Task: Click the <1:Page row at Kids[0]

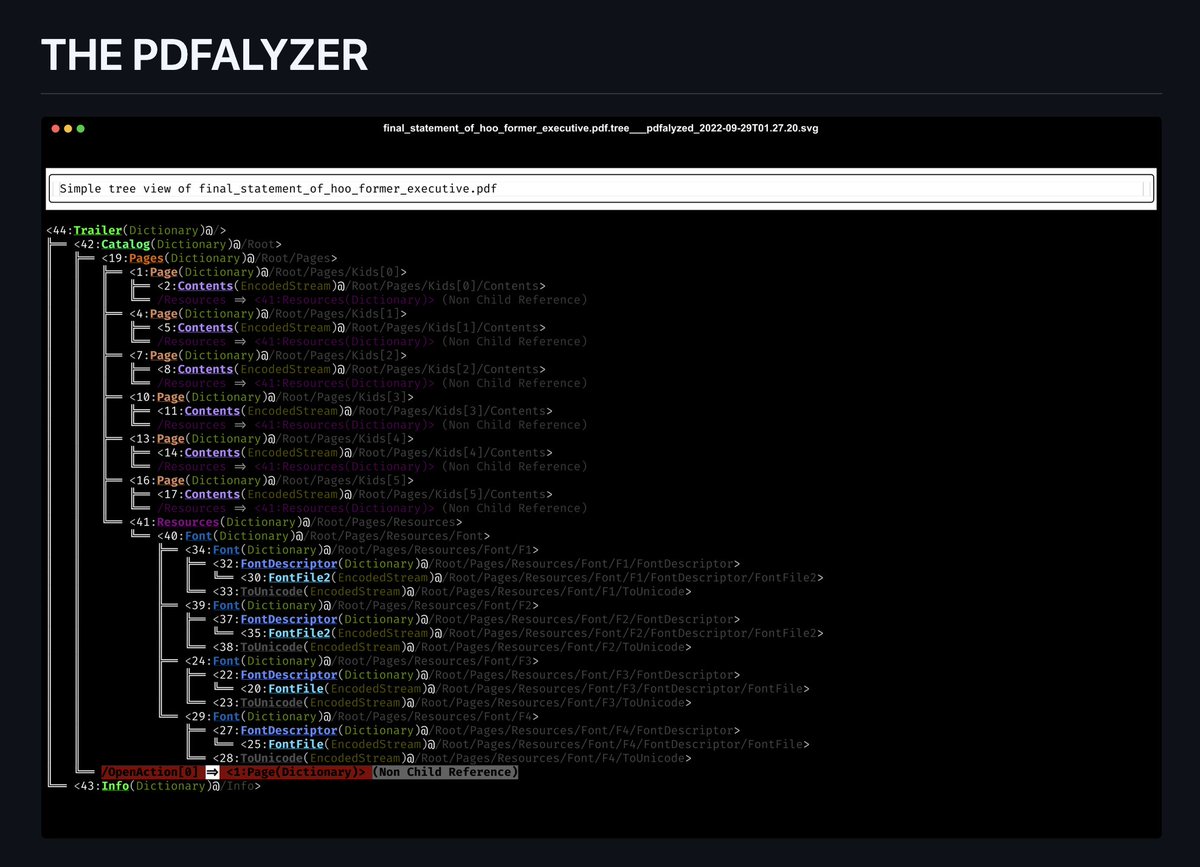Action: click(268, 272)
